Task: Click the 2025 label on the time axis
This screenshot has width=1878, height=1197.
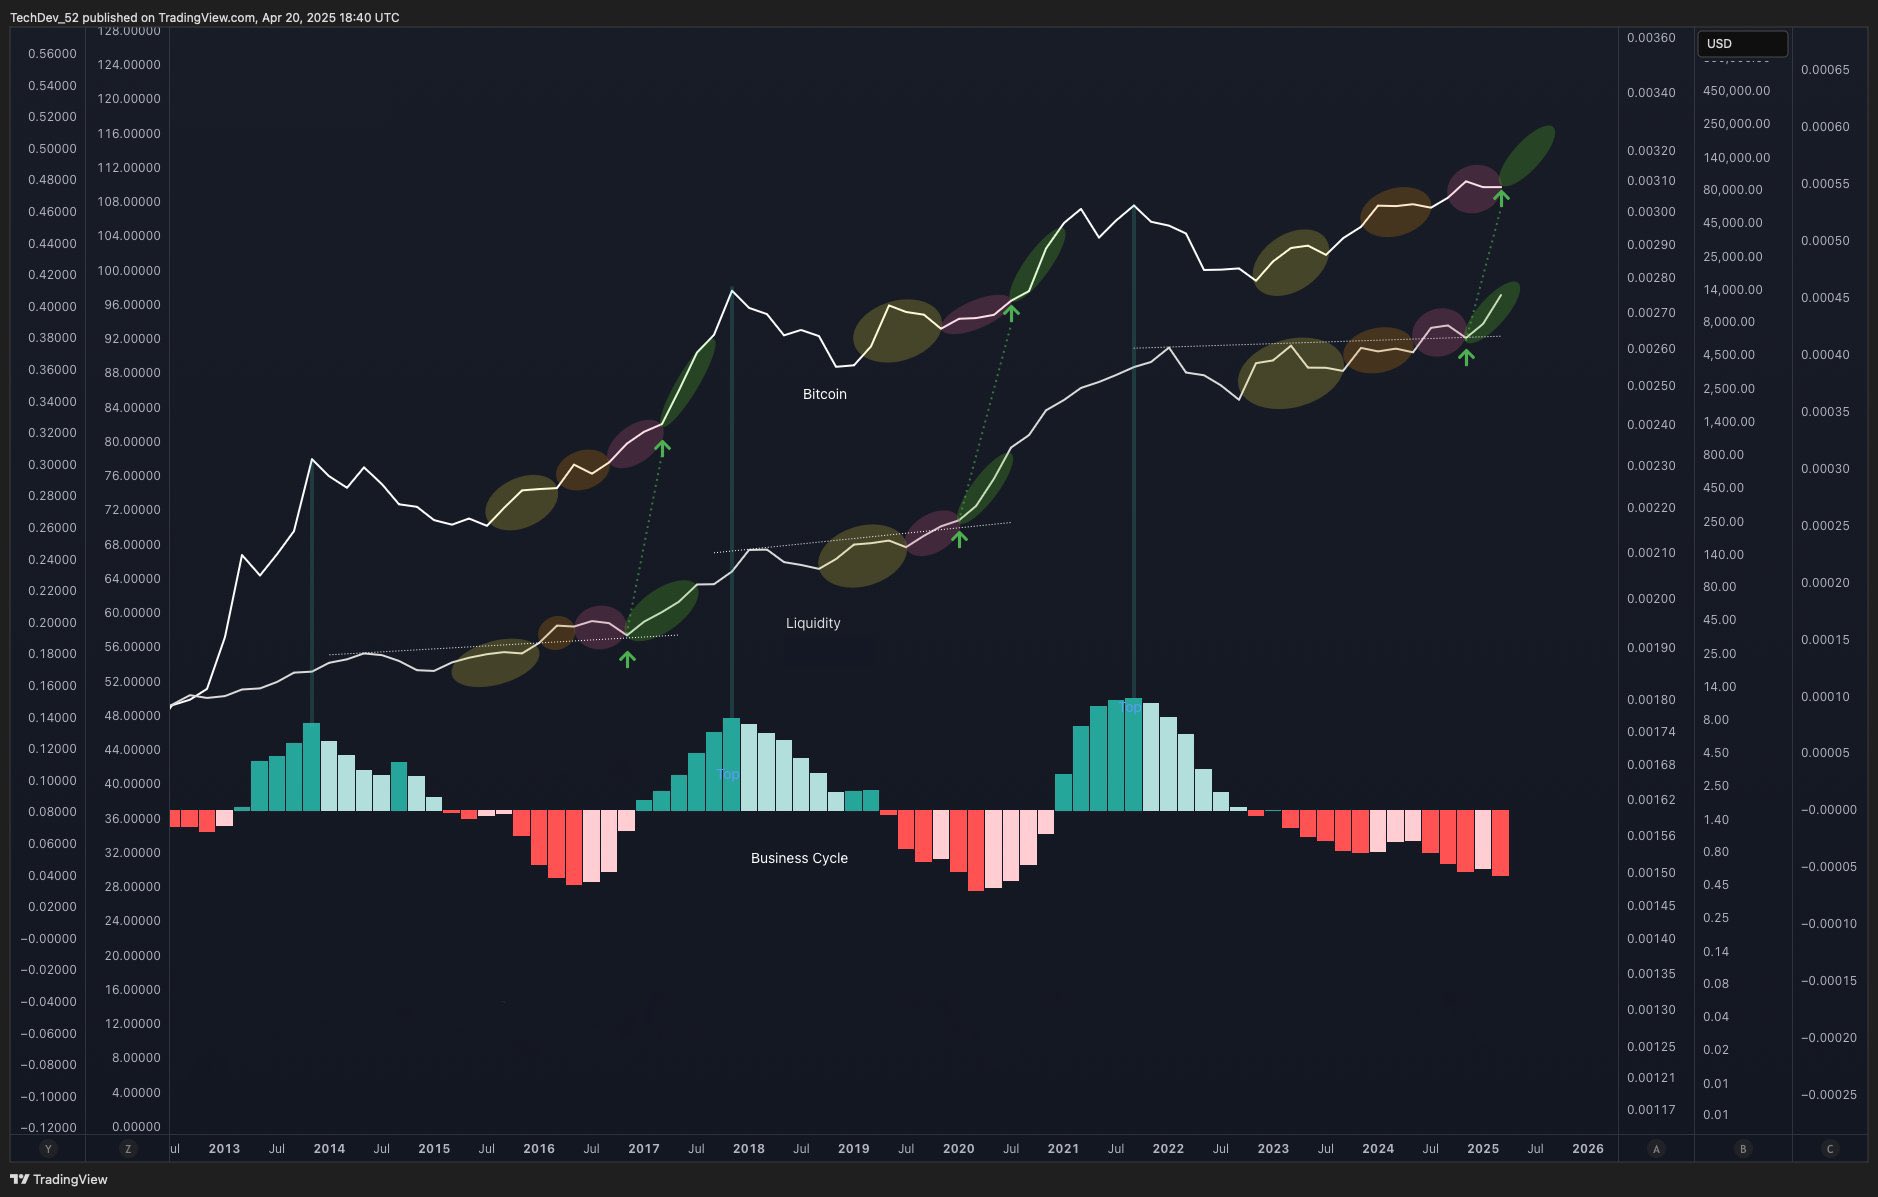Action: pyautogui.click(x=1483, y=1149)
